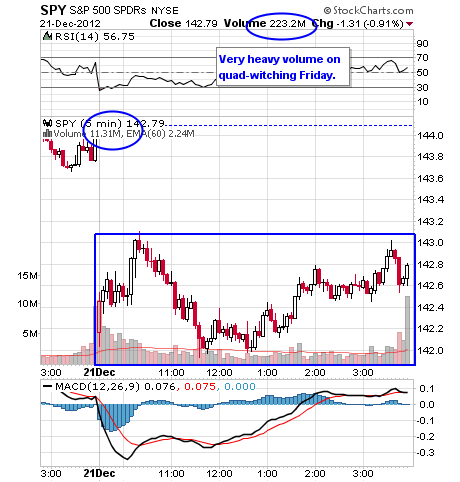Click the 1:00 label under price chart
Image resolution: width=460 pixels, height=482 pixels.
[267, 372]
